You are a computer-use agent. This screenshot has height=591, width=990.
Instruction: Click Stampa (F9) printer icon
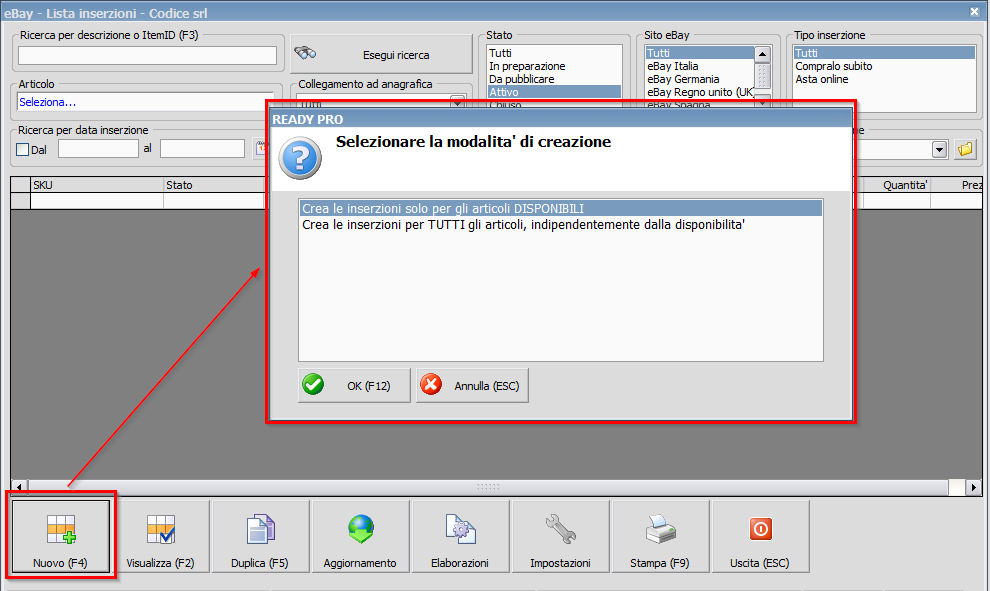pos(660,537)
